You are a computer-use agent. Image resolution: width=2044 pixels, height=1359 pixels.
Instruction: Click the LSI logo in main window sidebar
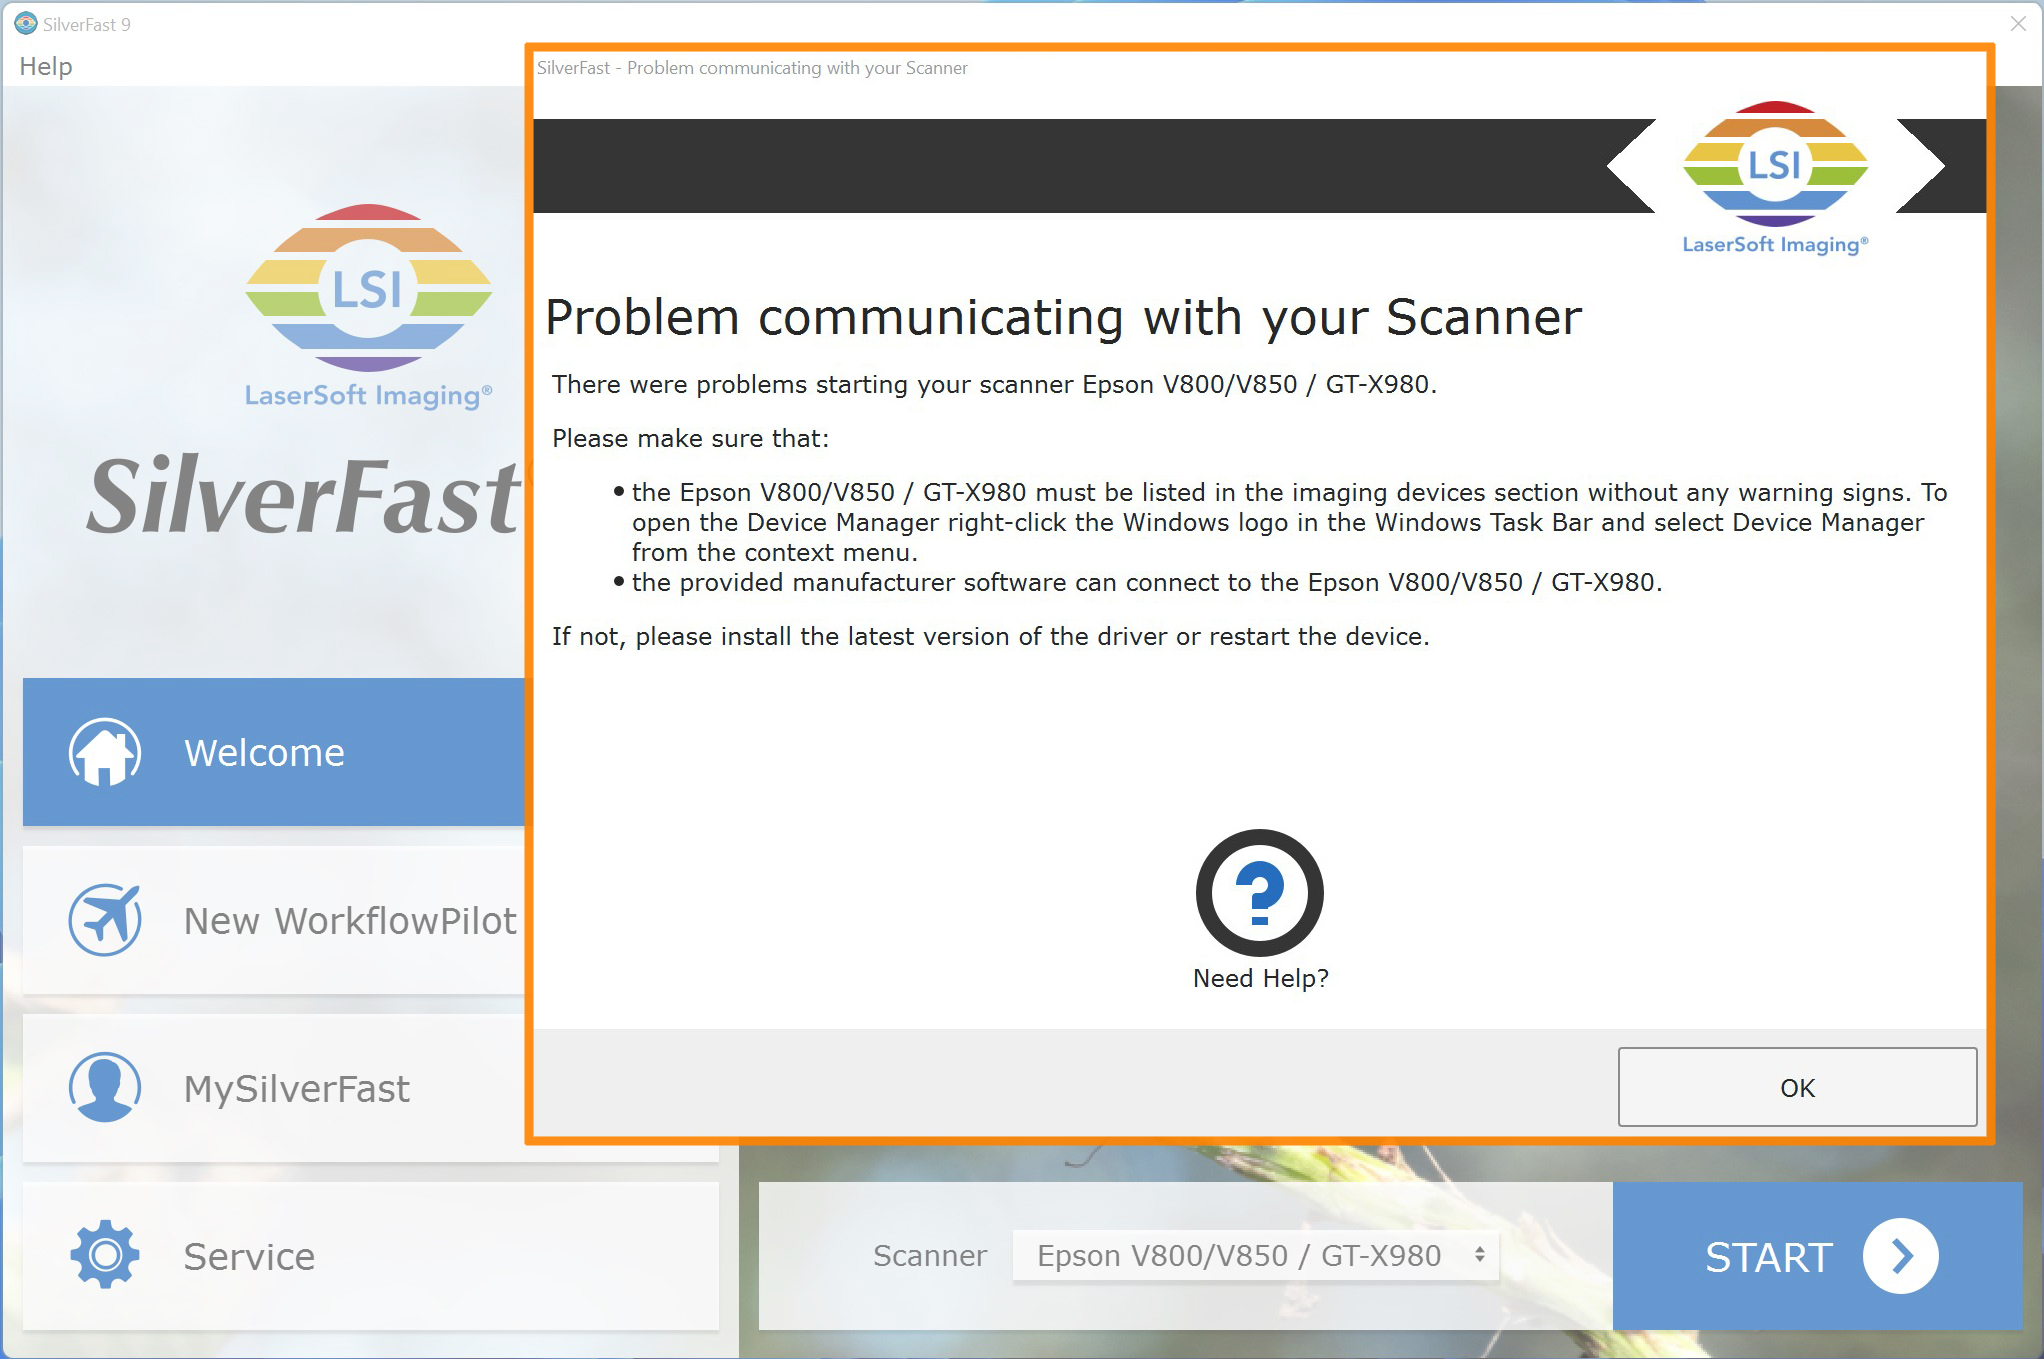pyautogui.click(x=368, y=306)
